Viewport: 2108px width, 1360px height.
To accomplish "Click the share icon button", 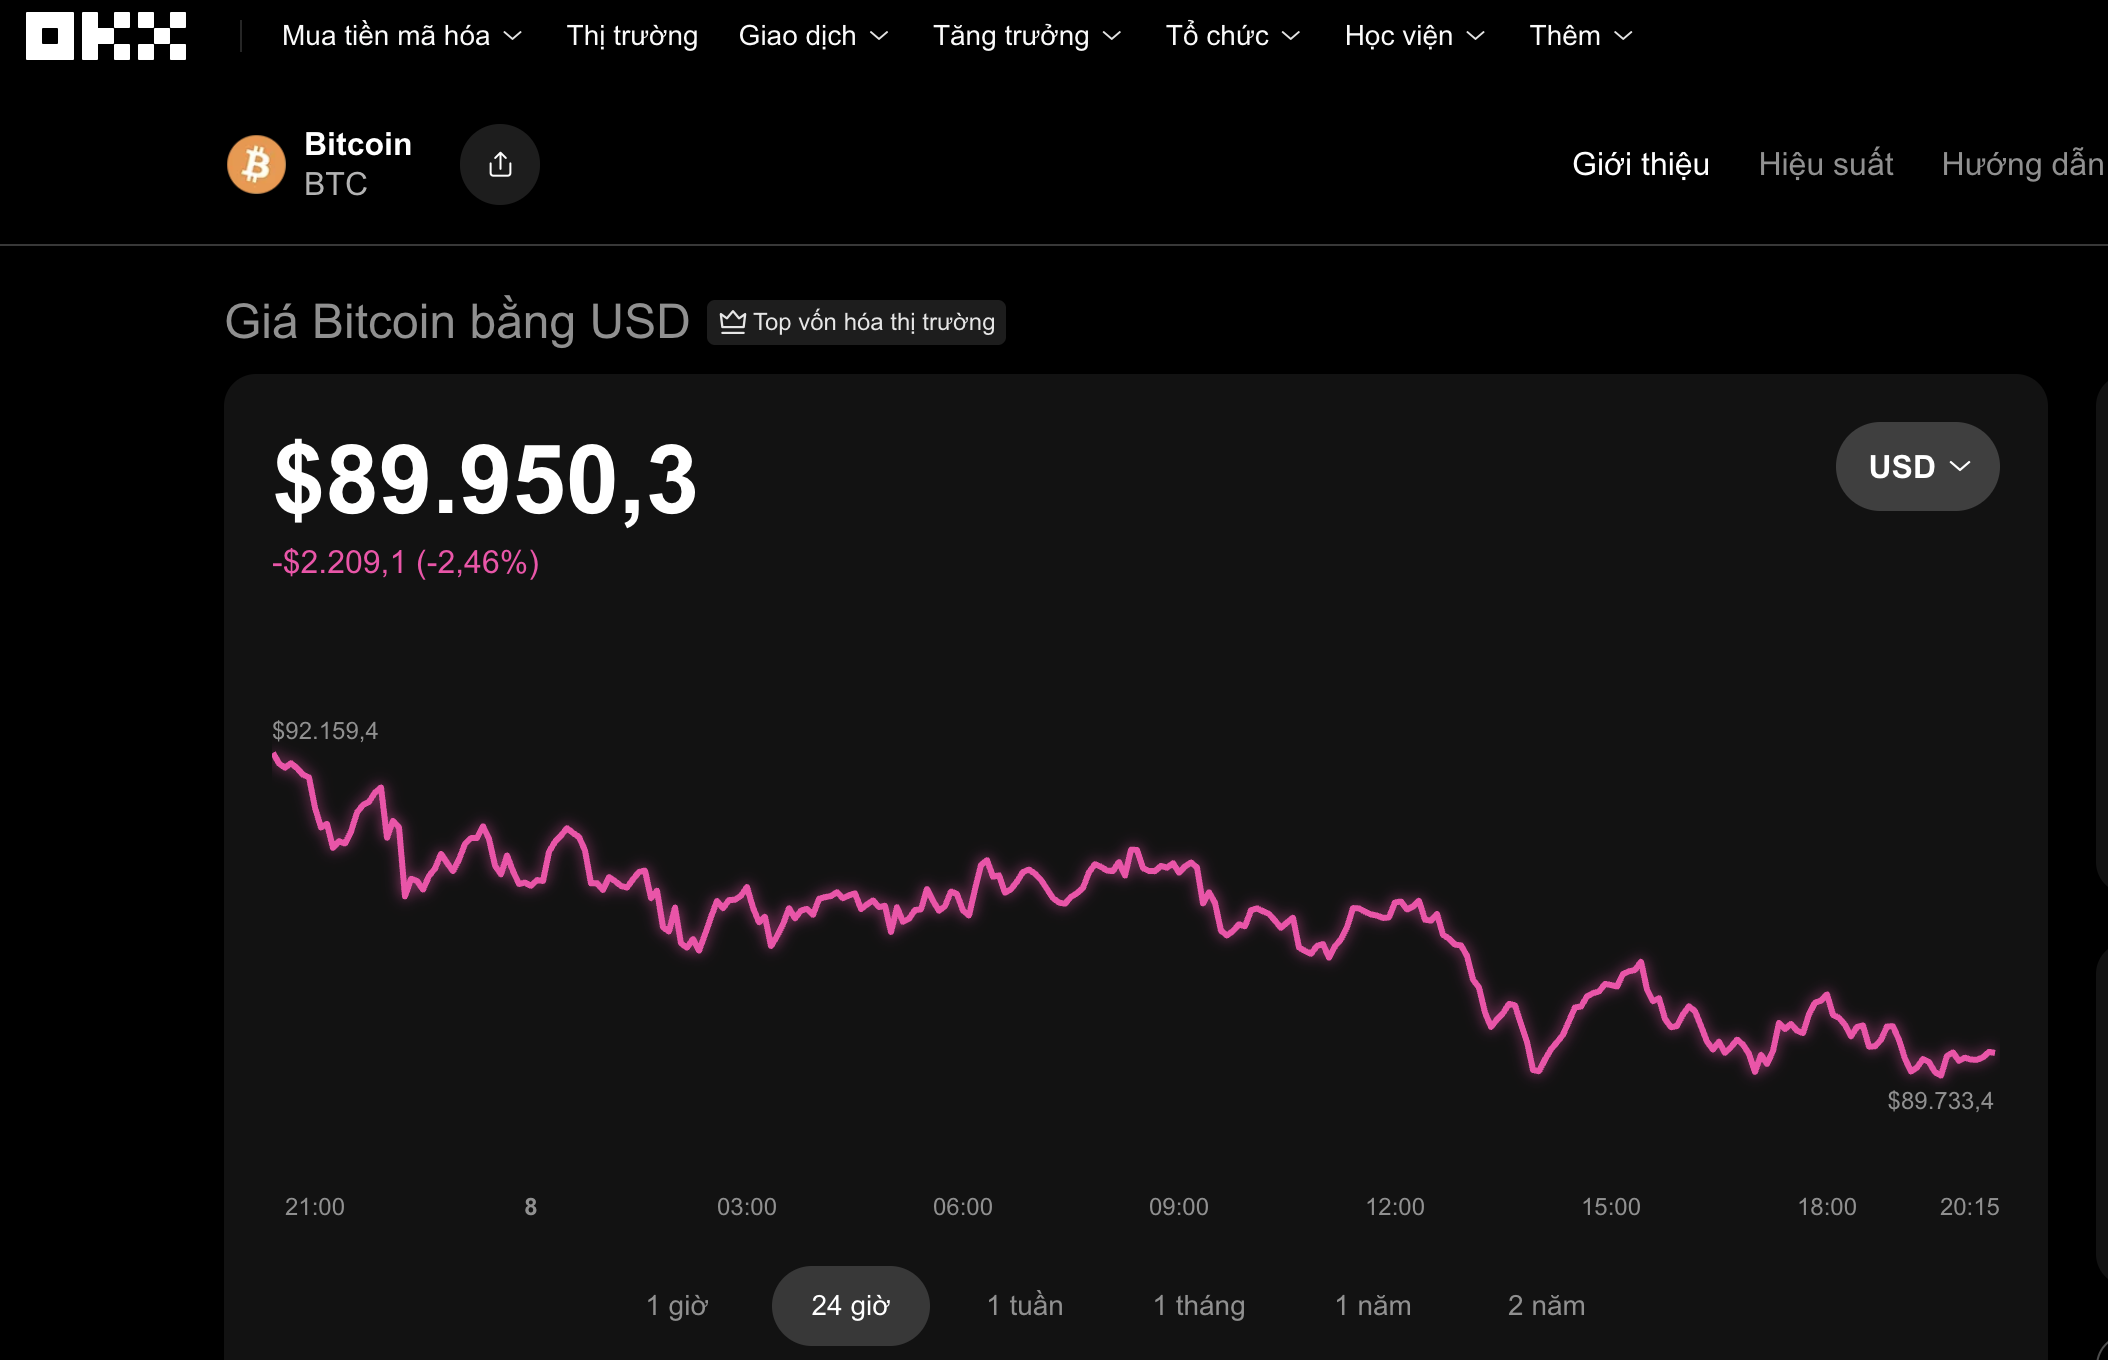I will point(500,165).
